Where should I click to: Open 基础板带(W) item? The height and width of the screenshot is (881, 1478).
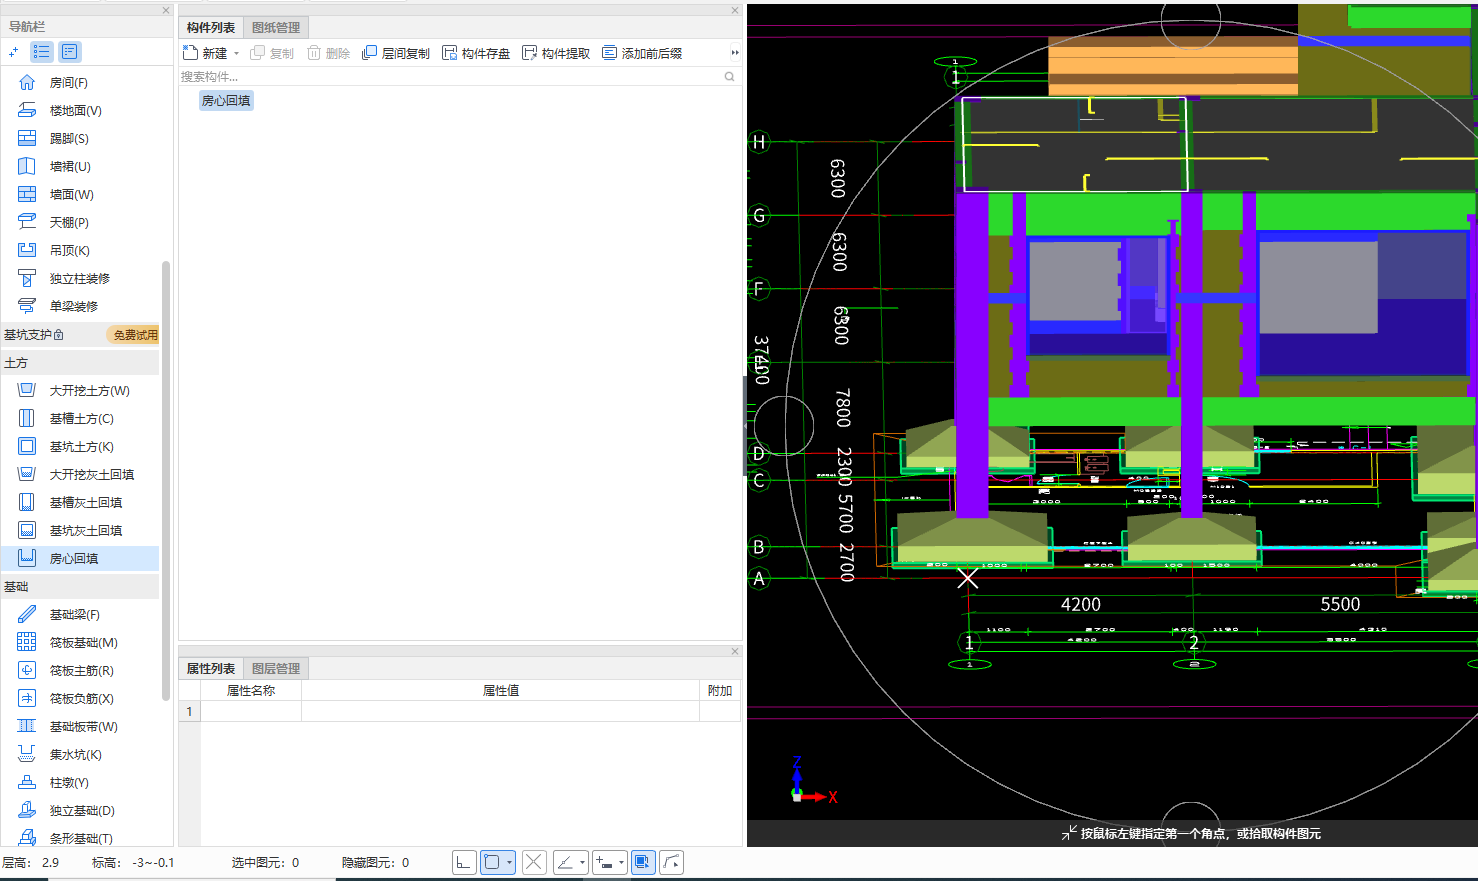click(x=83, y=727)
